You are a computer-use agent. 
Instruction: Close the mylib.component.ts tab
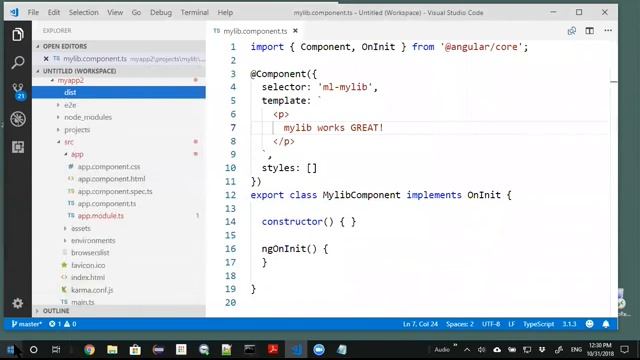[x=296, y=31]
